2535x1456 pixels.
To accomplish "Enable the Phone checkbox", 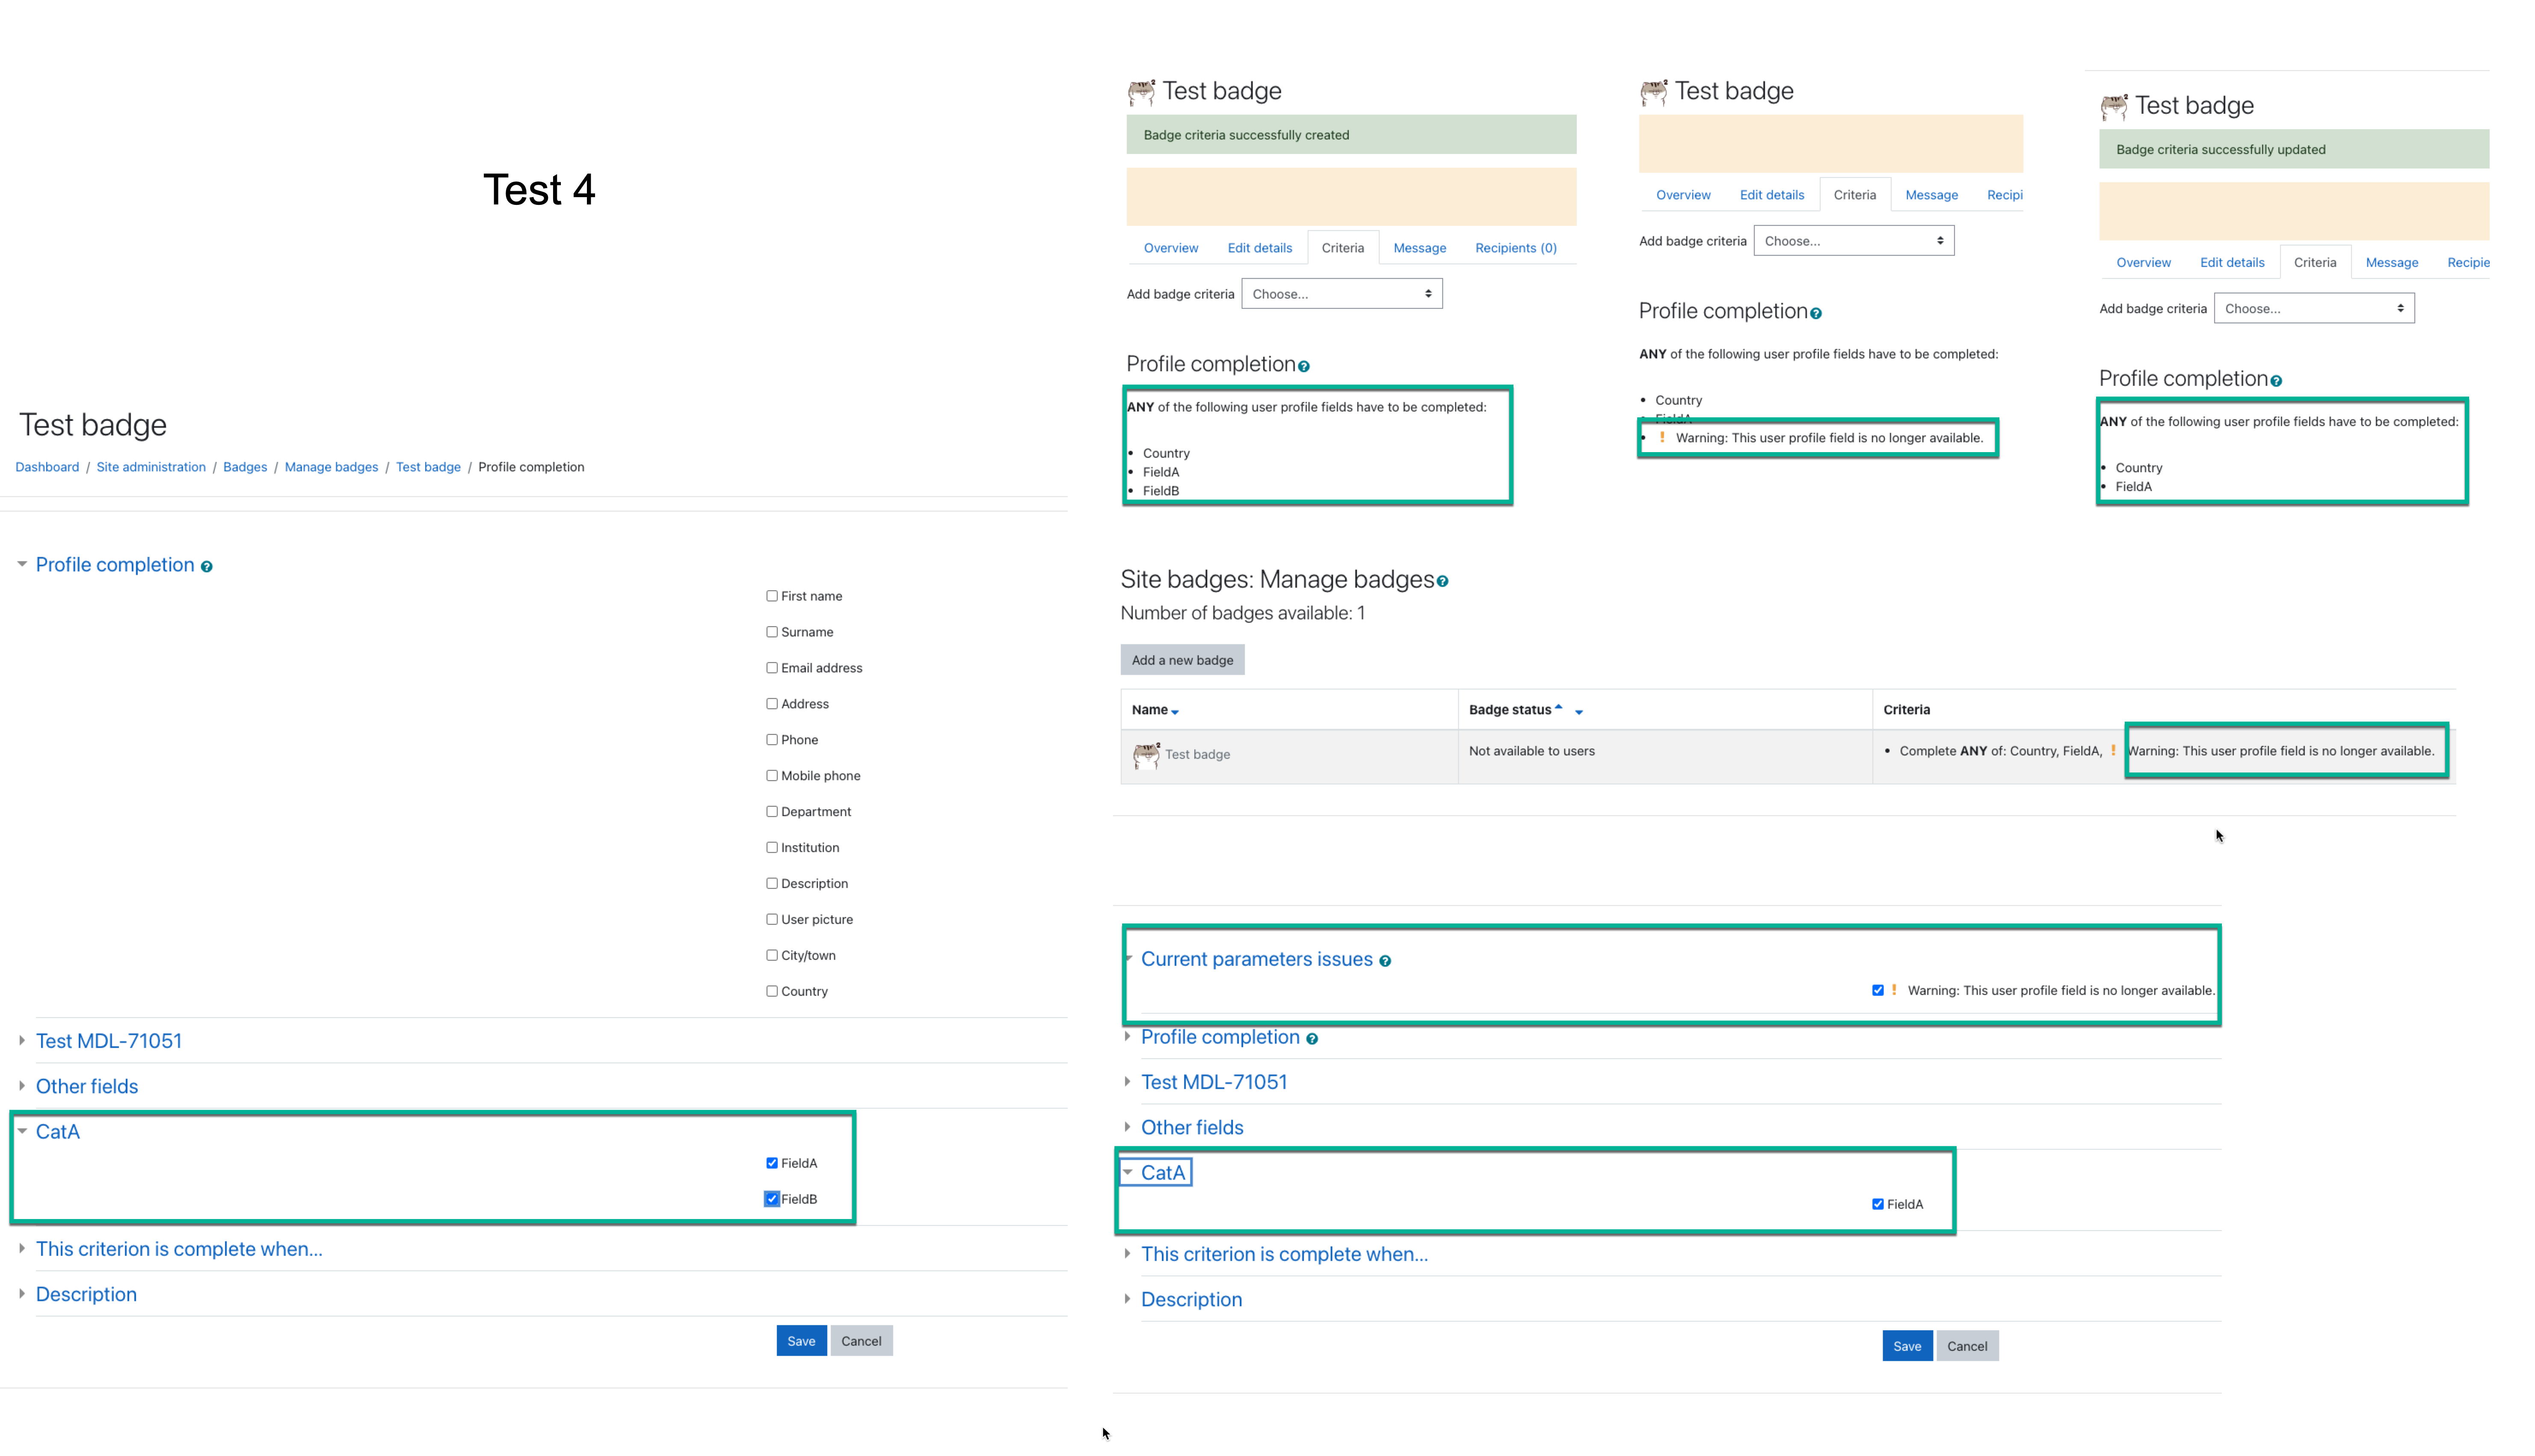I will pos(772,740).
